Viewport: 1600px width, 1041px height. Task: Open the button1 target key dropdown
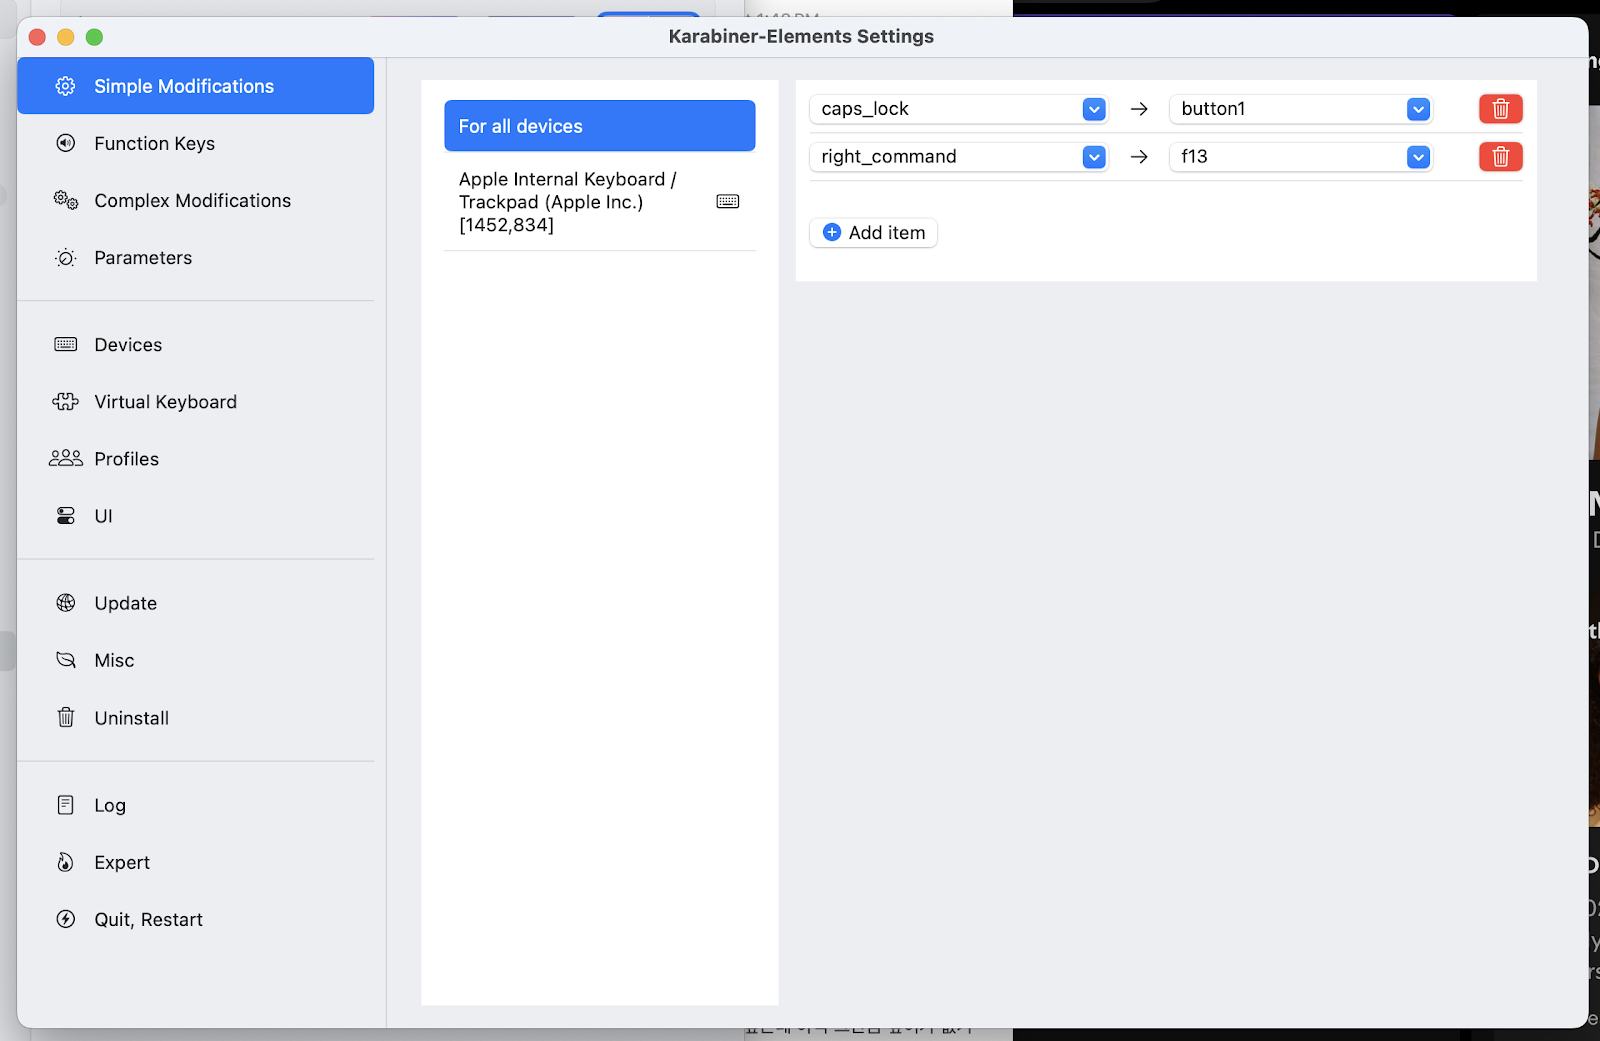click(1300, 108)
